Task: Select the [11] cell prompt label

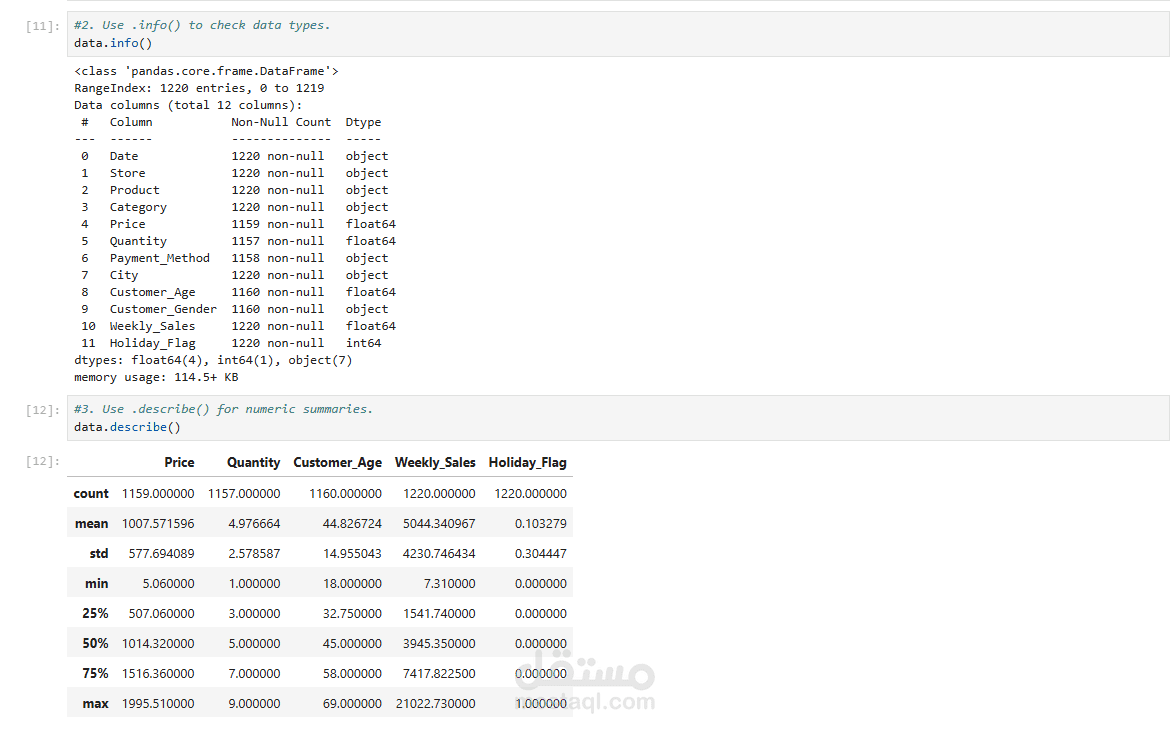Action: click(x=45, y=25)
